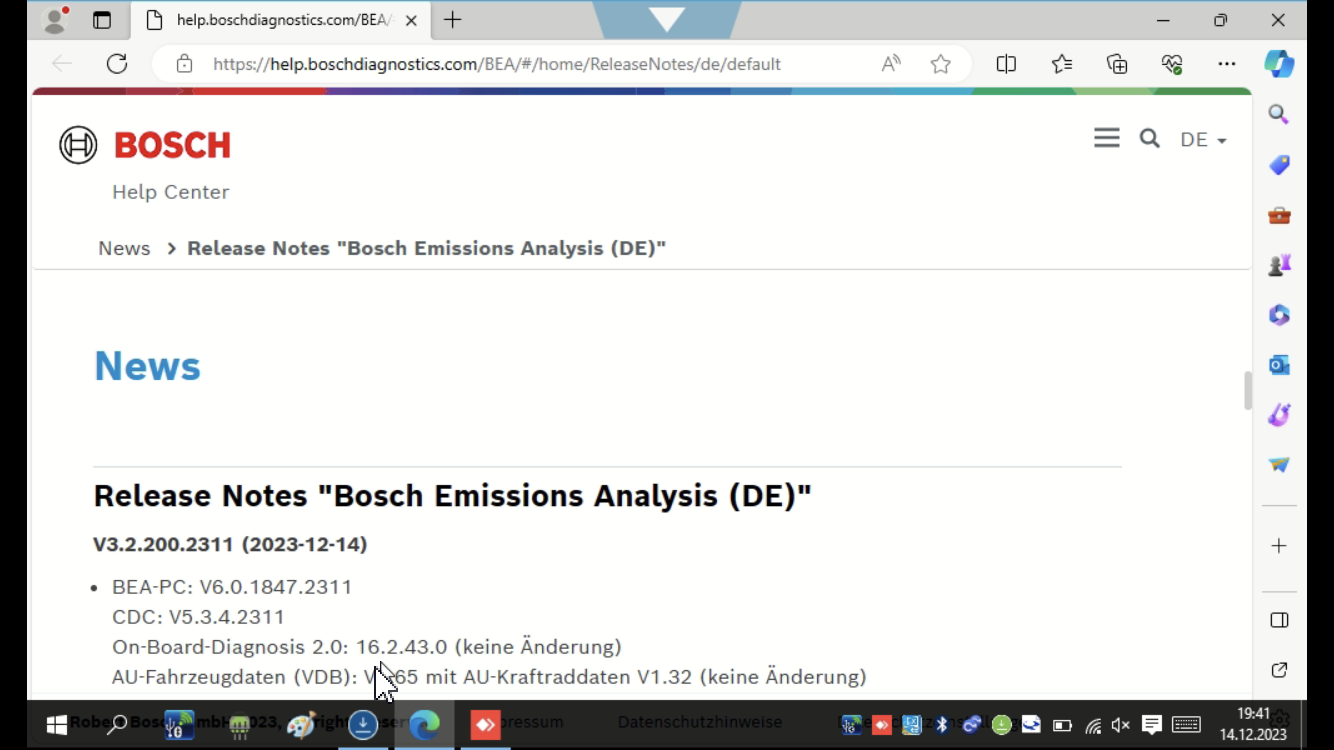
Task: Open Windows taskbar search
Action: point(117,725)
